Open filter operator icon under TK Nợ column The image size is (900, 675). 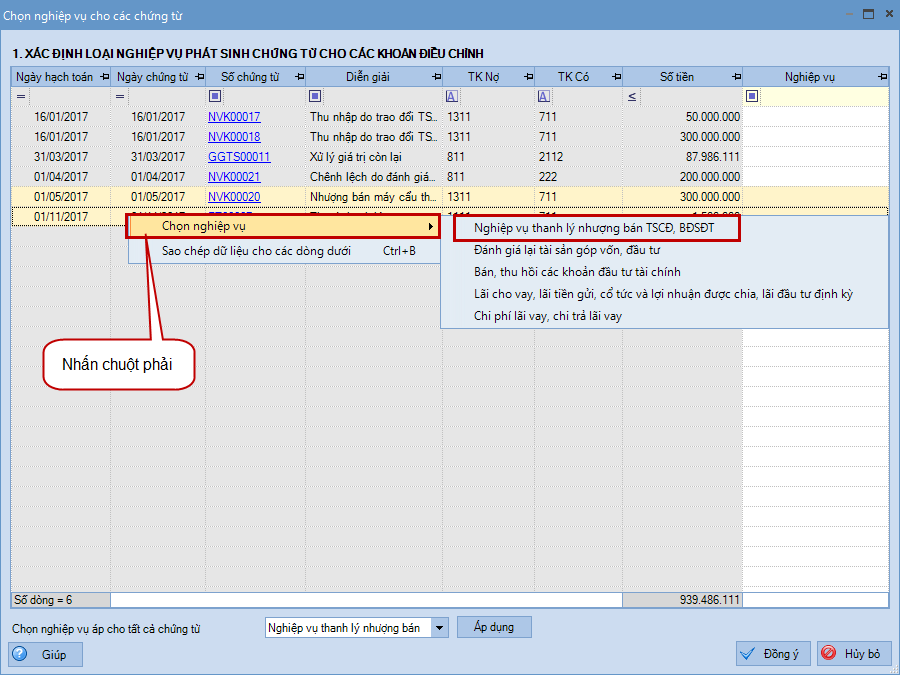pyautogui.click(x=451, y=96)
